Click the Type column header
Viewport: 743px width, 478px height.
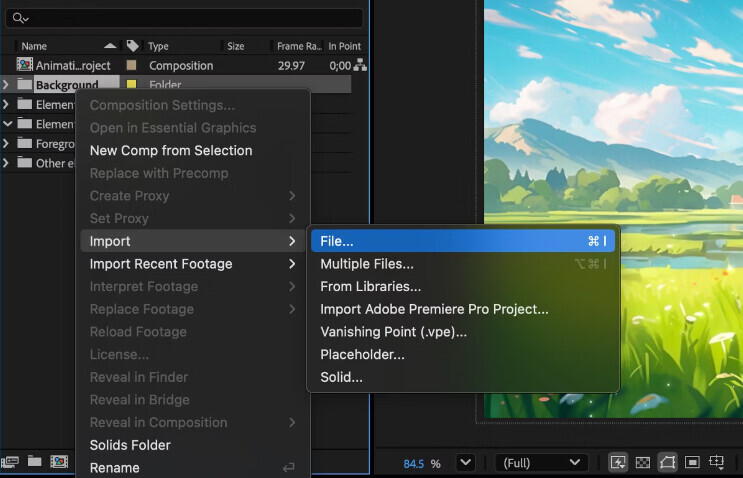(158, 46)
